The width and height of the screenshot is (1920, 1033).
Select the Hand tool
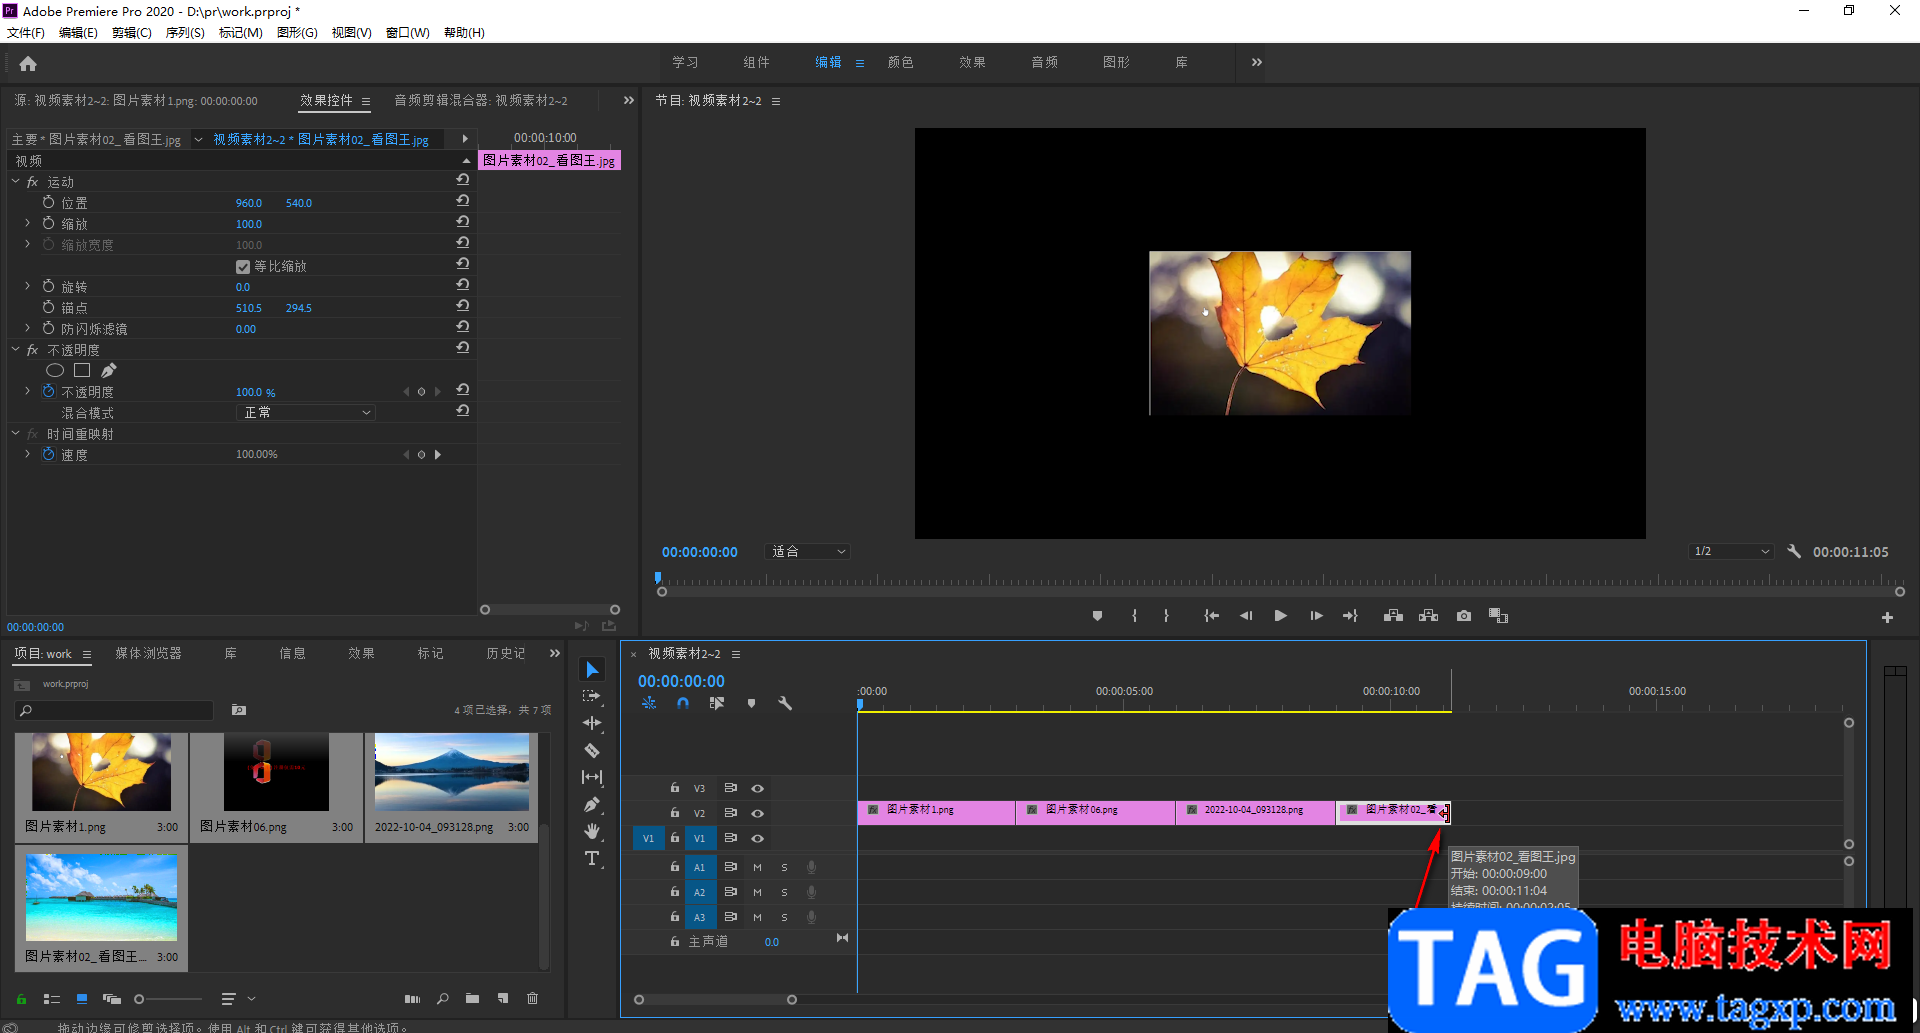592,831
